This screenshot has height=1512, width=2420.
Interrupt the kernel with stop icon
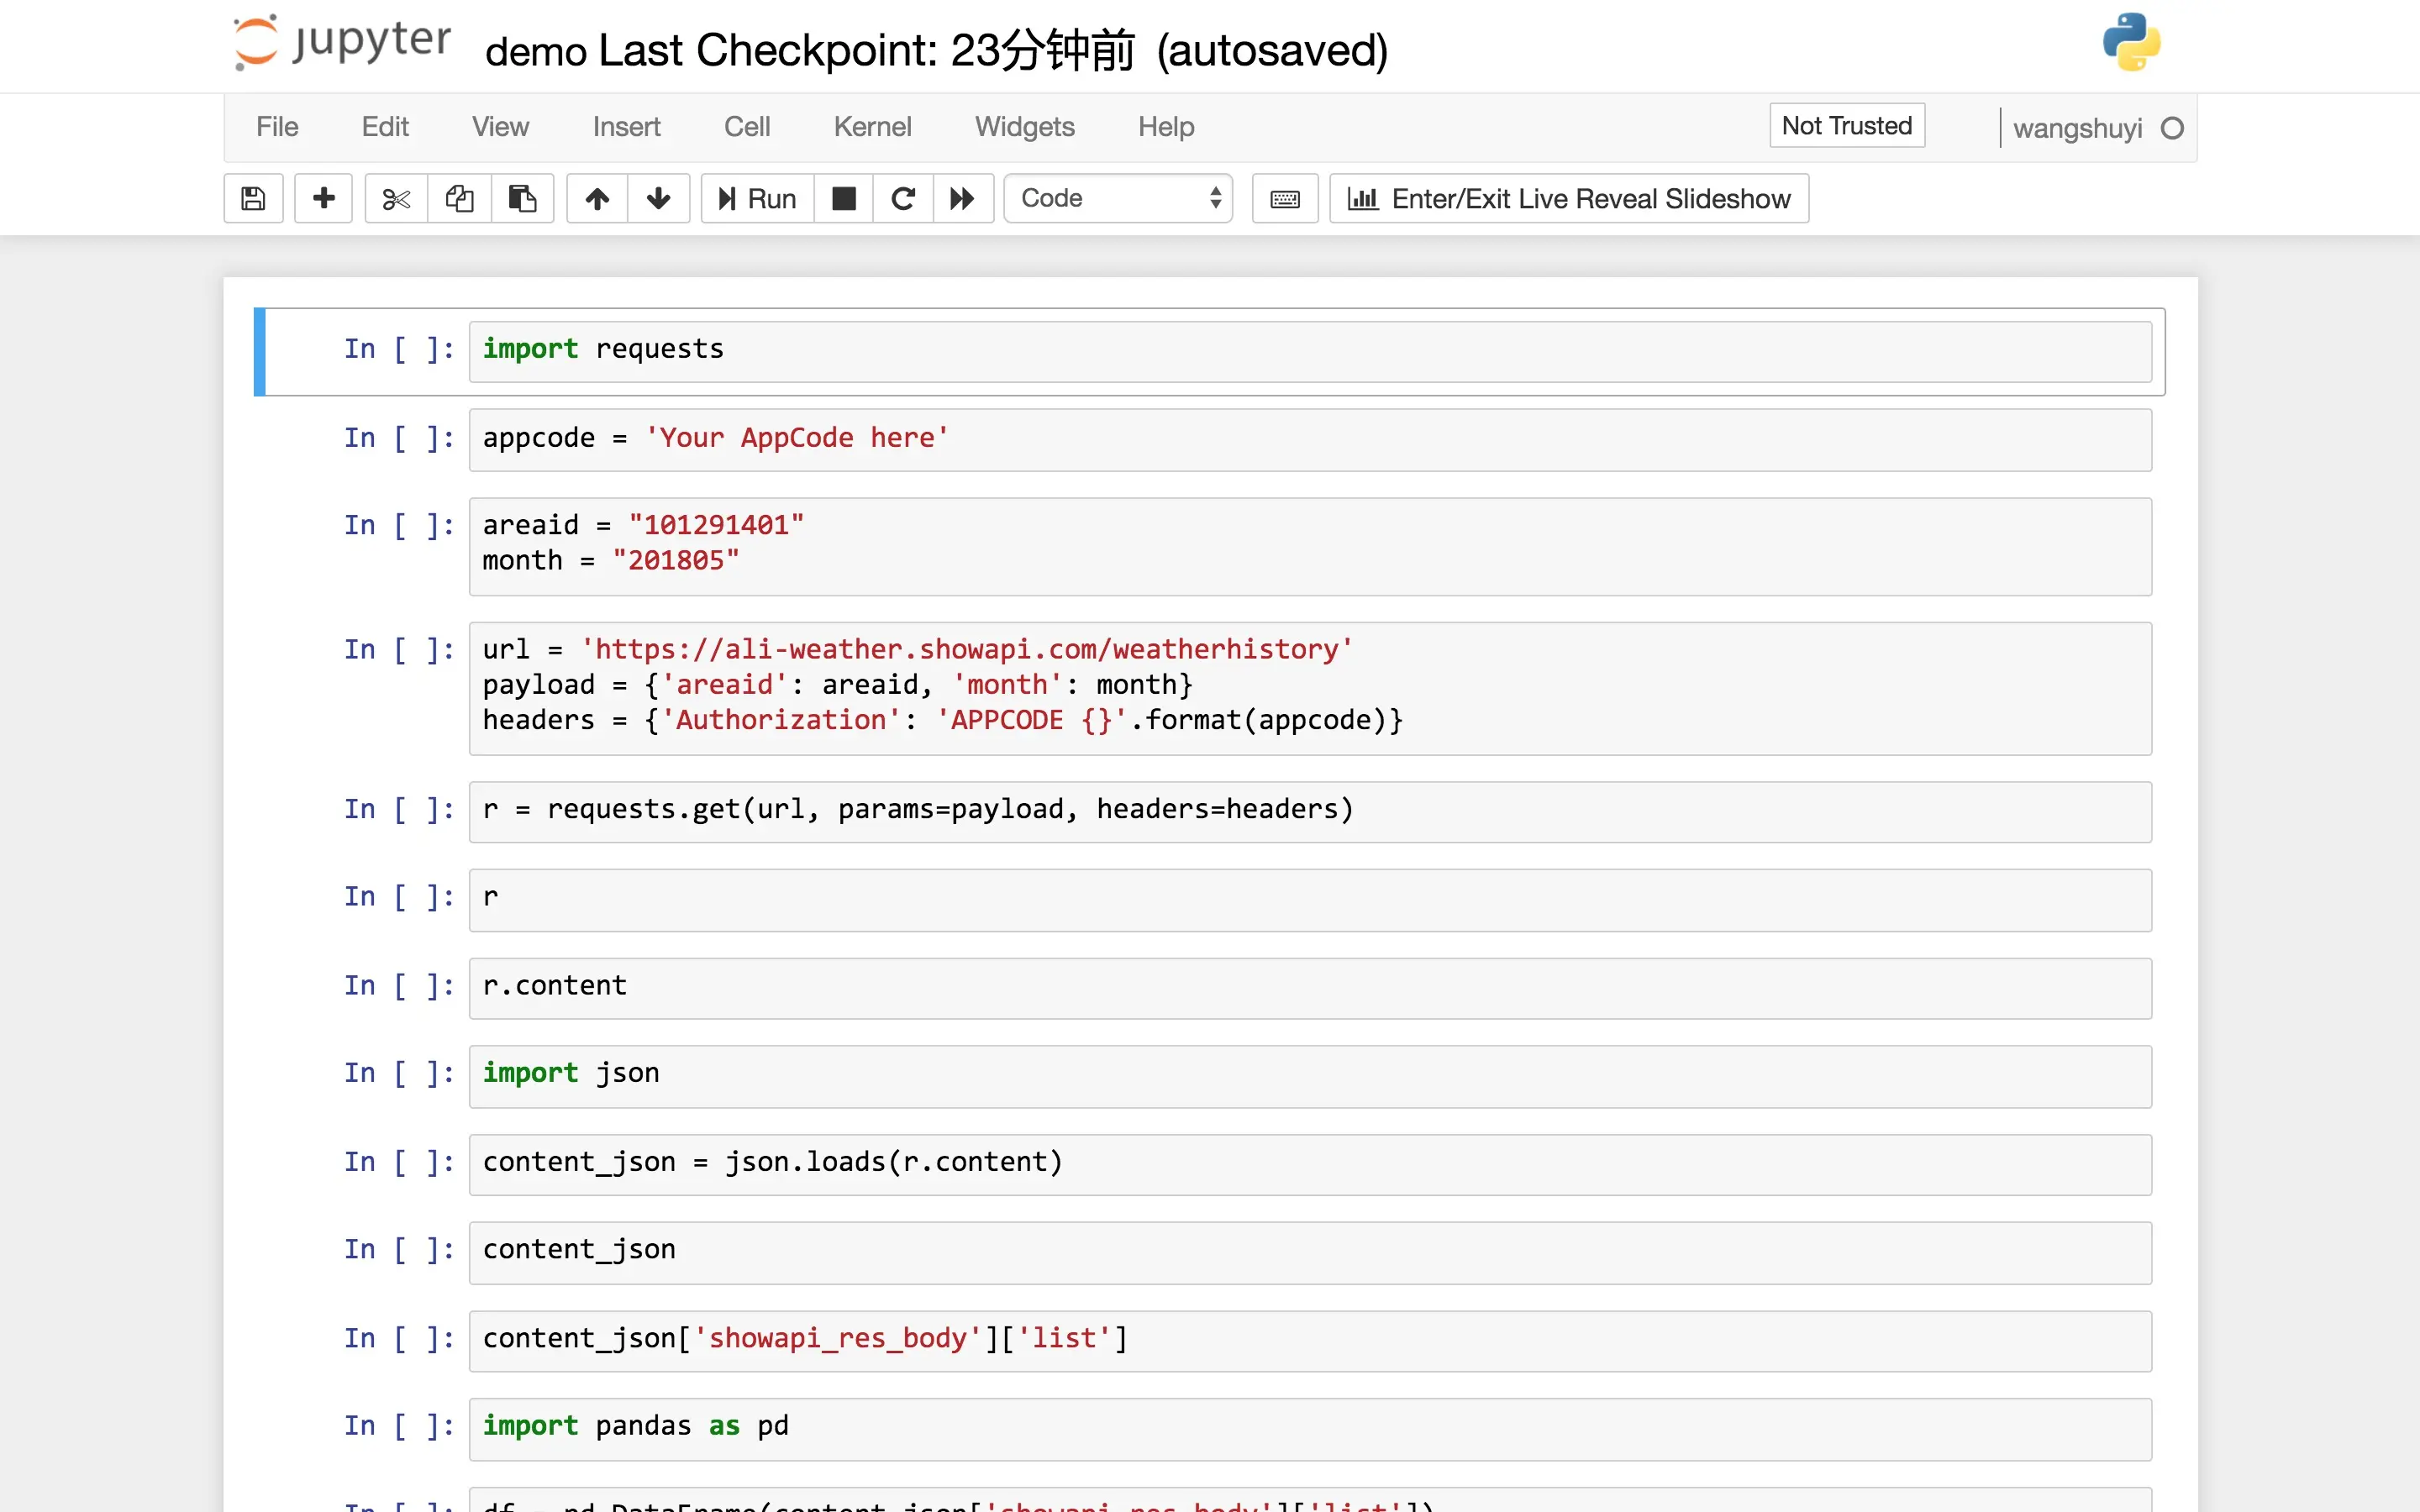coord(844,198)
